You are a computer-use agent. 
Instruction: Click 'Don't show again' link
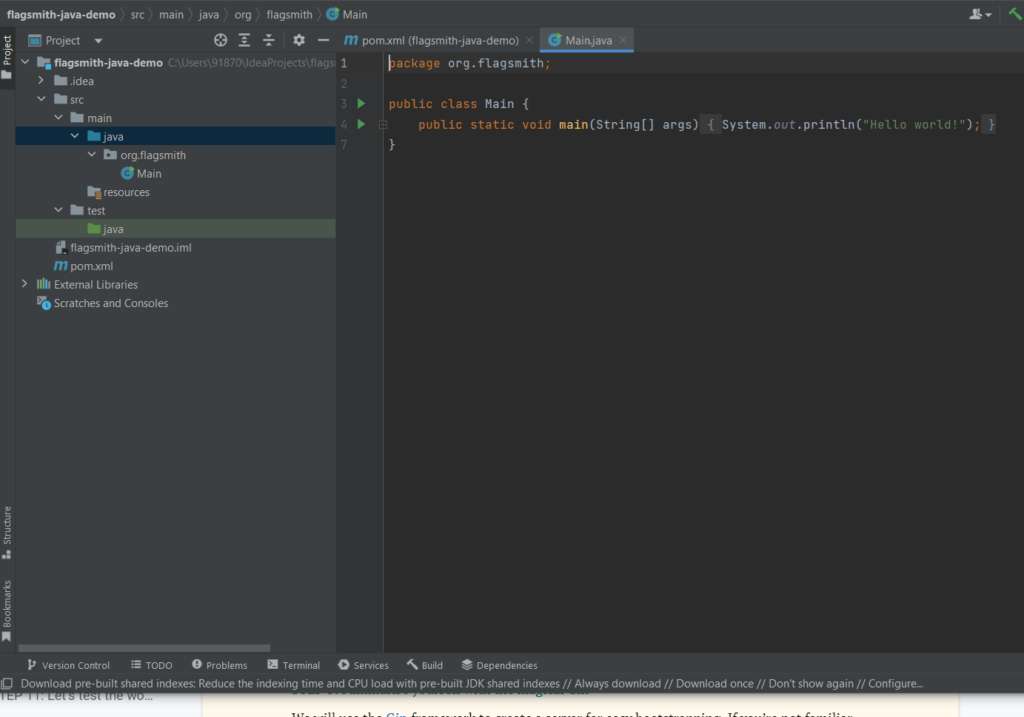coord(810,684)
